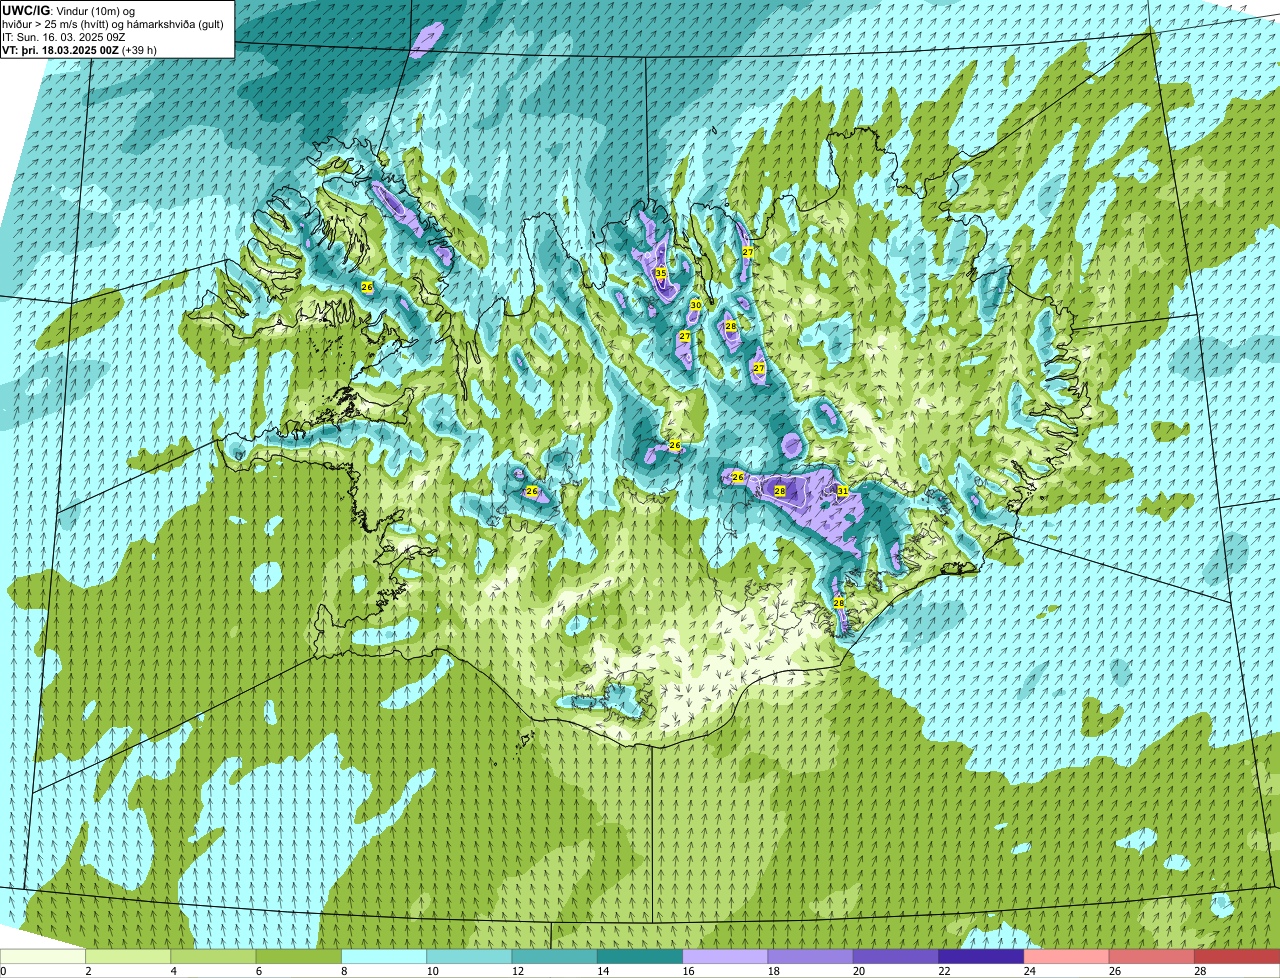Select the 18–20 m/s purple legend swatch
The width and height of the screenshot is (1280, 978).
click(x=811, y=957)
